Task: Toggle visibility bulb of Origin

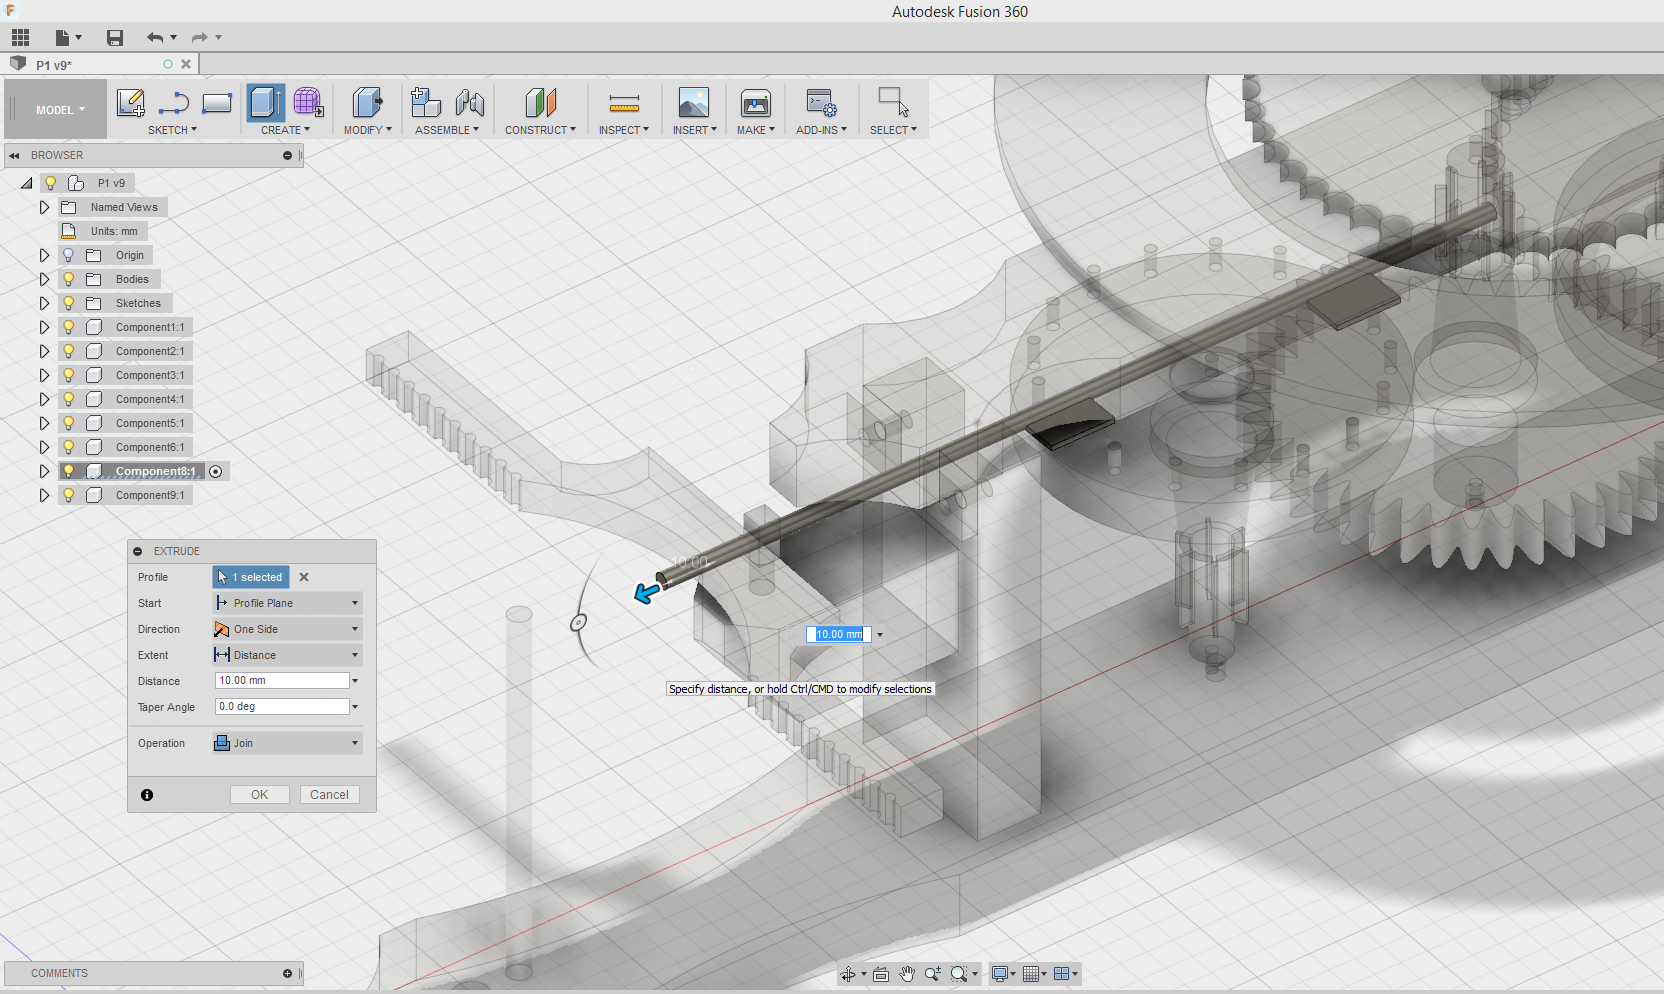Action: [69, 255]
